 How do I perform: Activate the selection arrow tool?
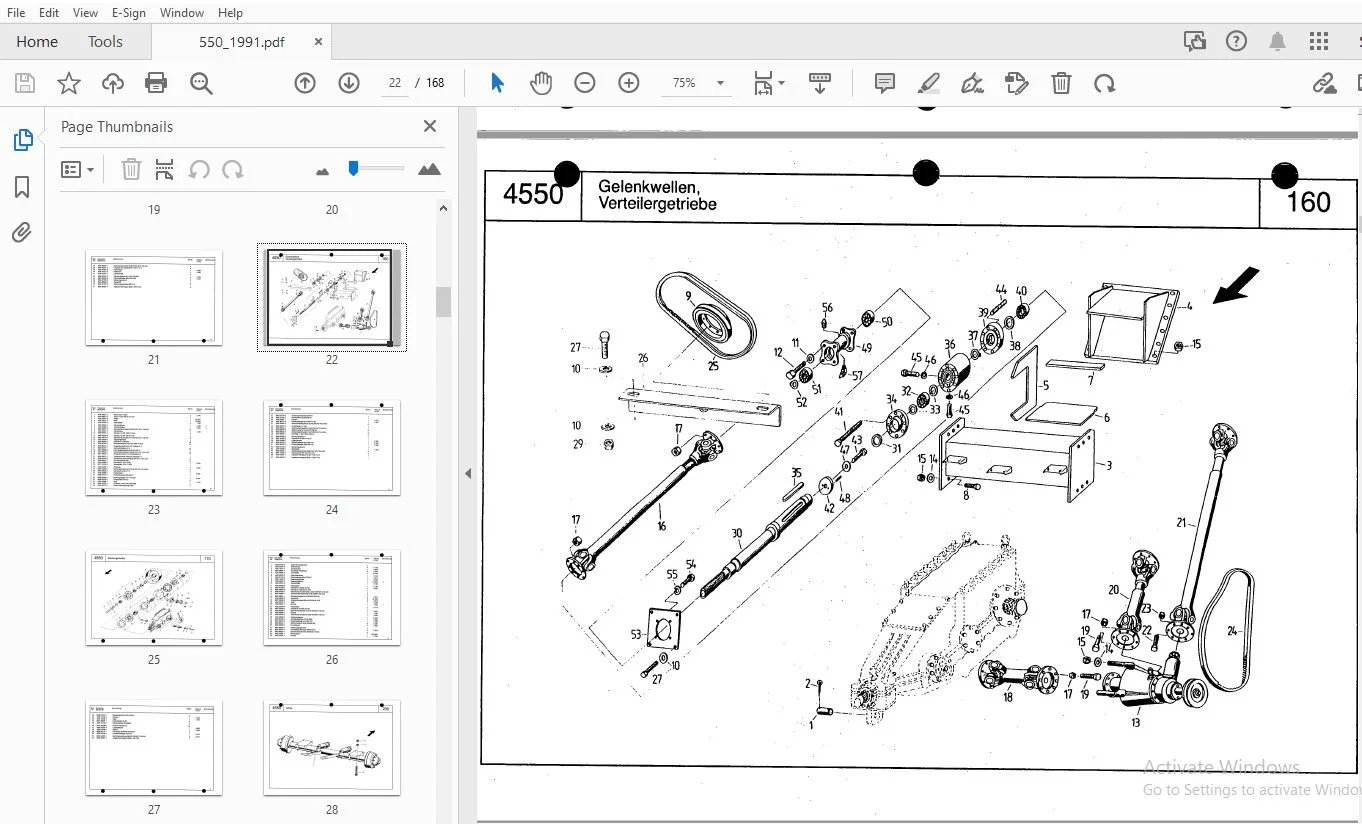click(x=497, y=83)
